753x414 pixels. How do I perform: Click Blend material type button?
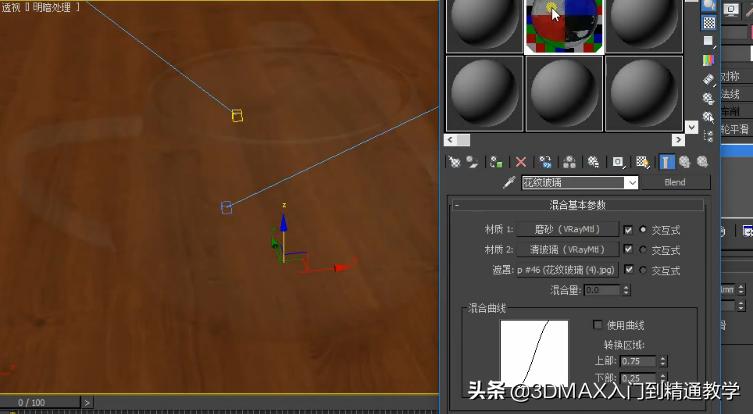pos(675,183)
